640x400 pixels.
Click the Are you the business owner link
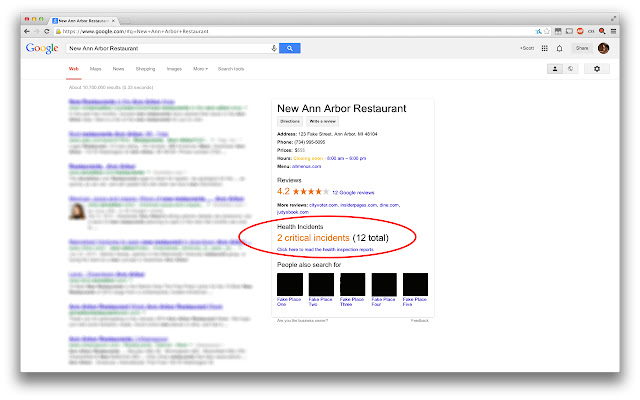[x=302, y=321]
